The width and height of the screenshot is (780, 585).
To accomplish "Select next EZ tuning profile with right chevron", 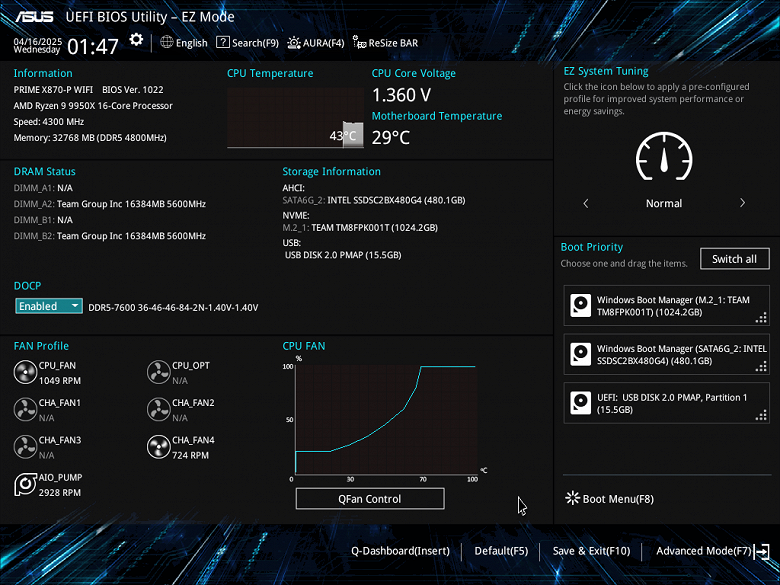I will [742, 203].
